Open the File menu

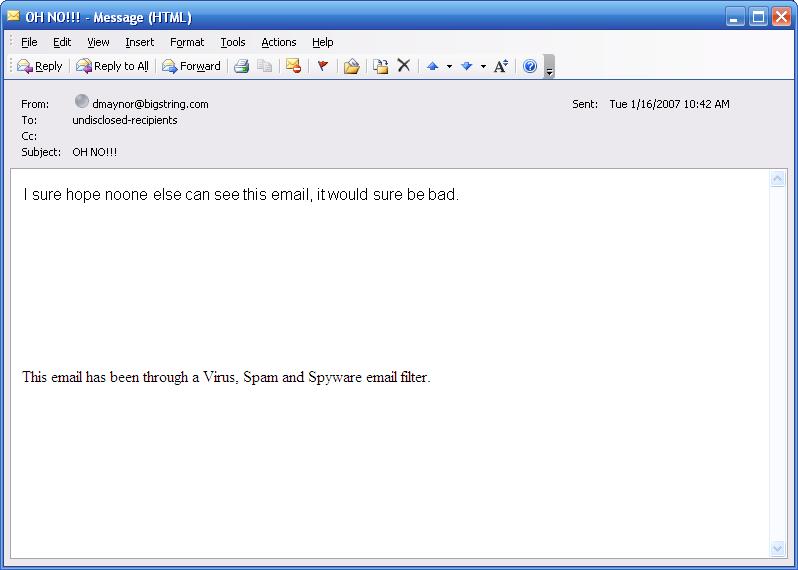pyautogui.click(x=29, y=42)
